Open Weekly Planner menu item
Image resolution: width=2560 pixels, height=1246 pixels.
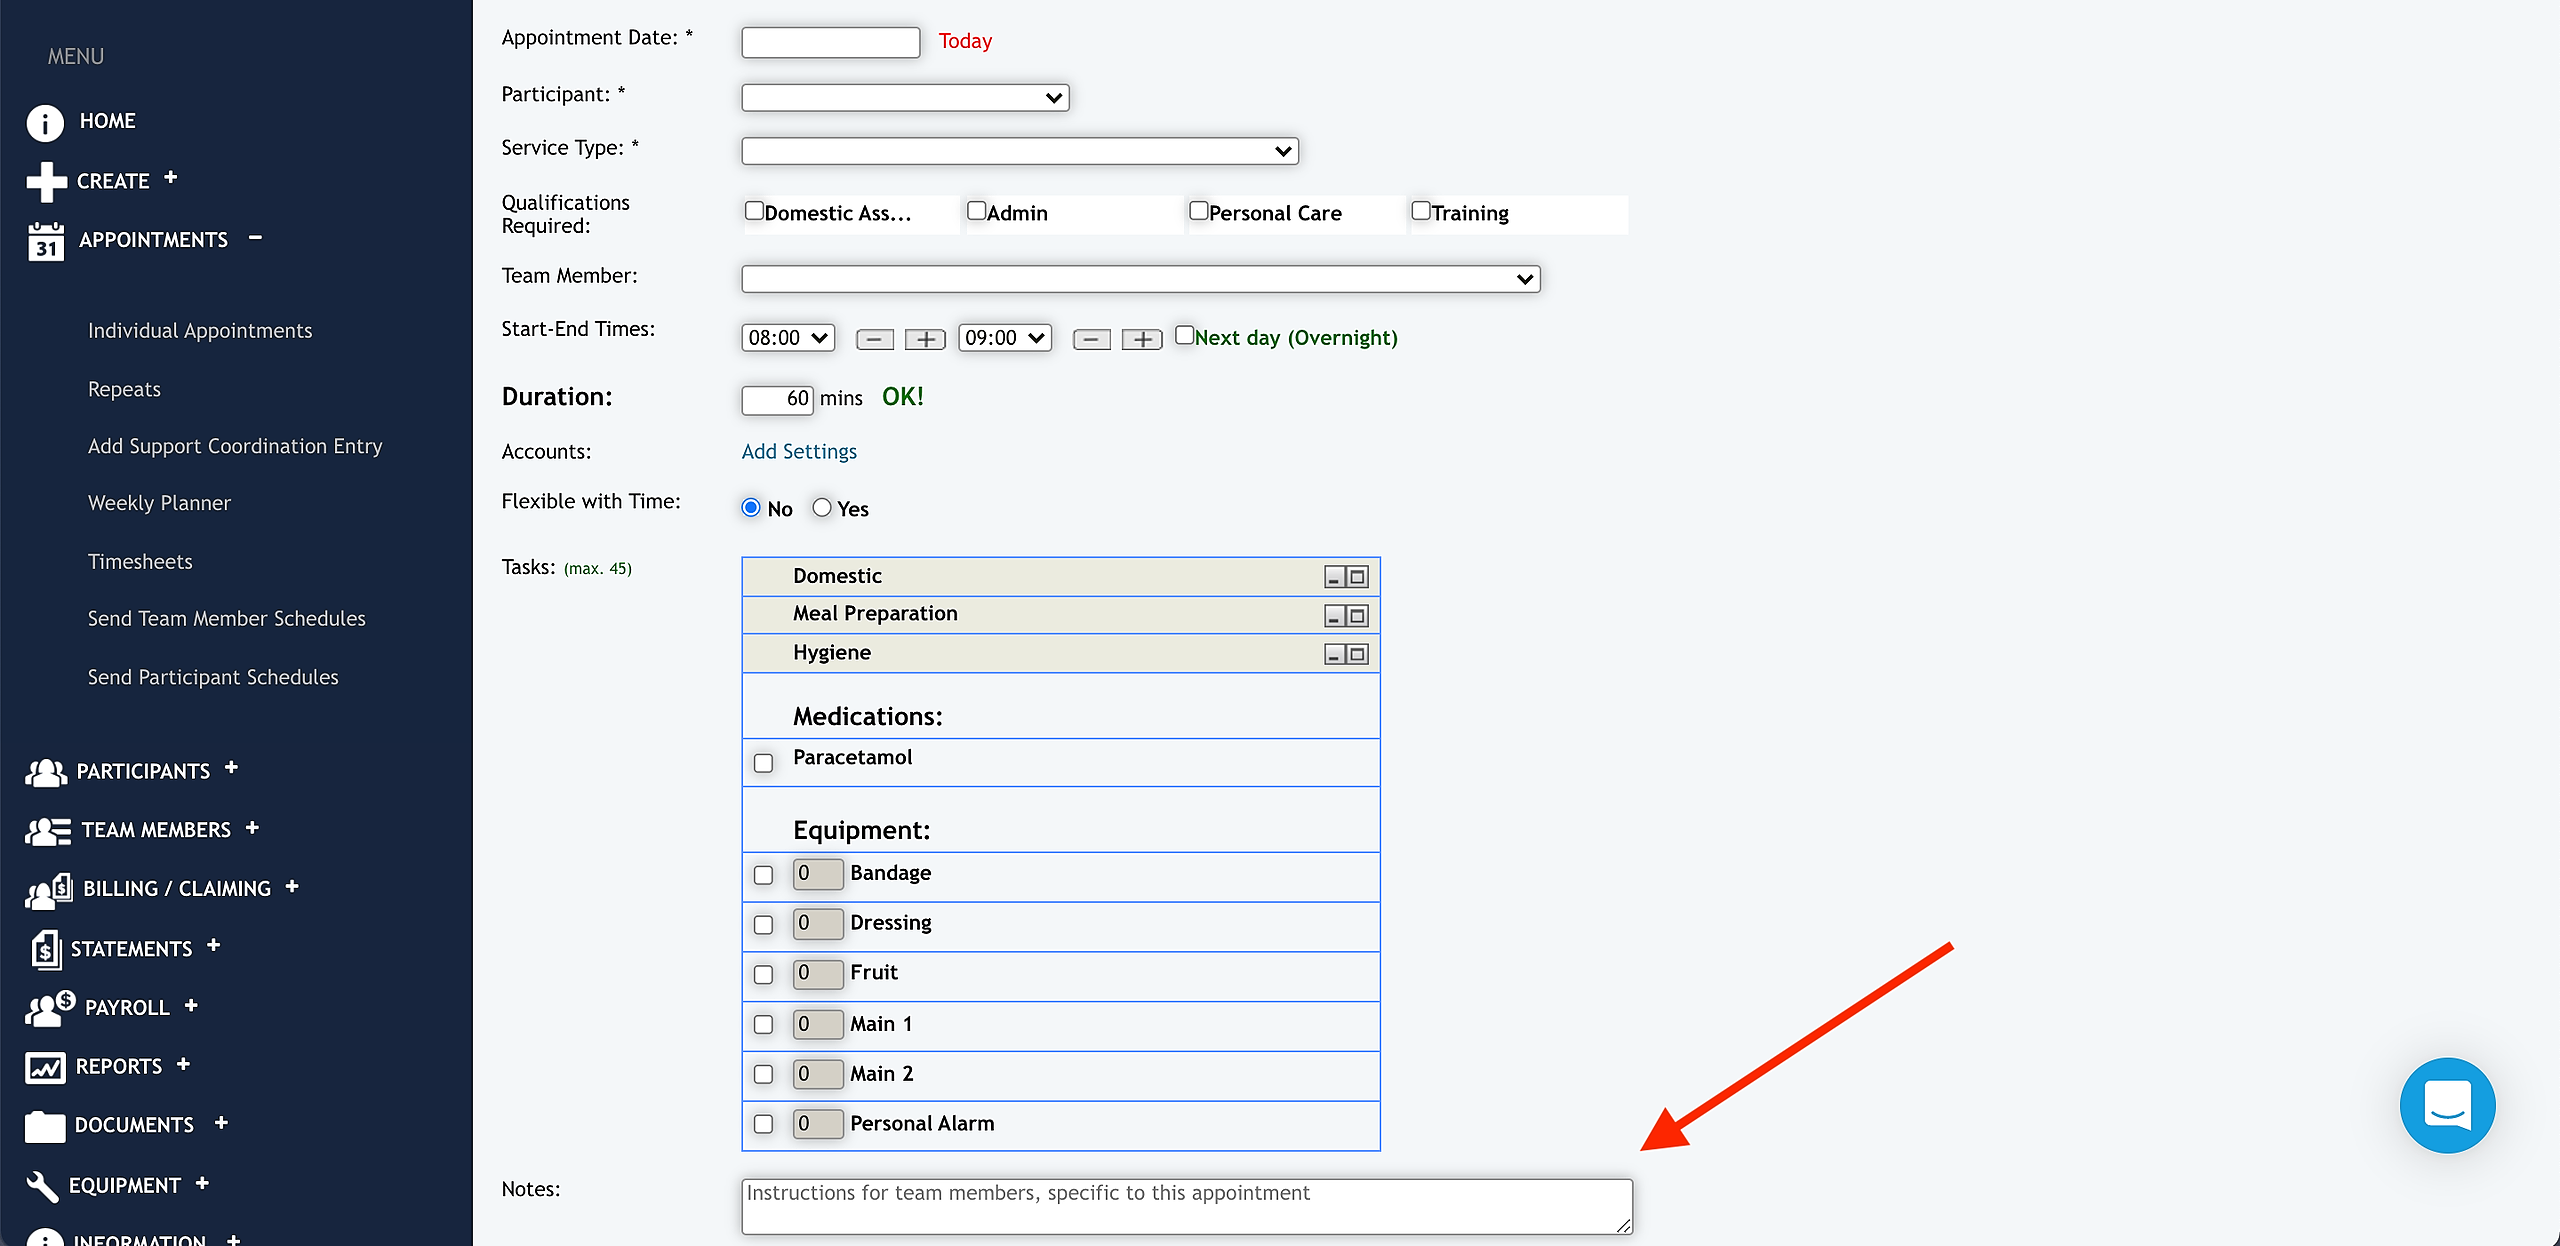coord(159,503)
